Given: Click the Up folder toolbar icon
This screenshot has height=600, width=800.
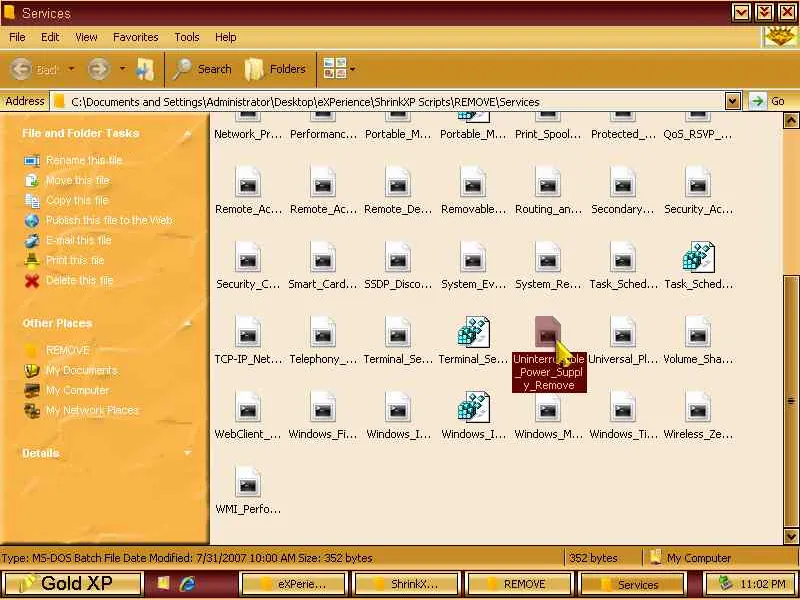Looking at the screenshot, I should 145,69.
